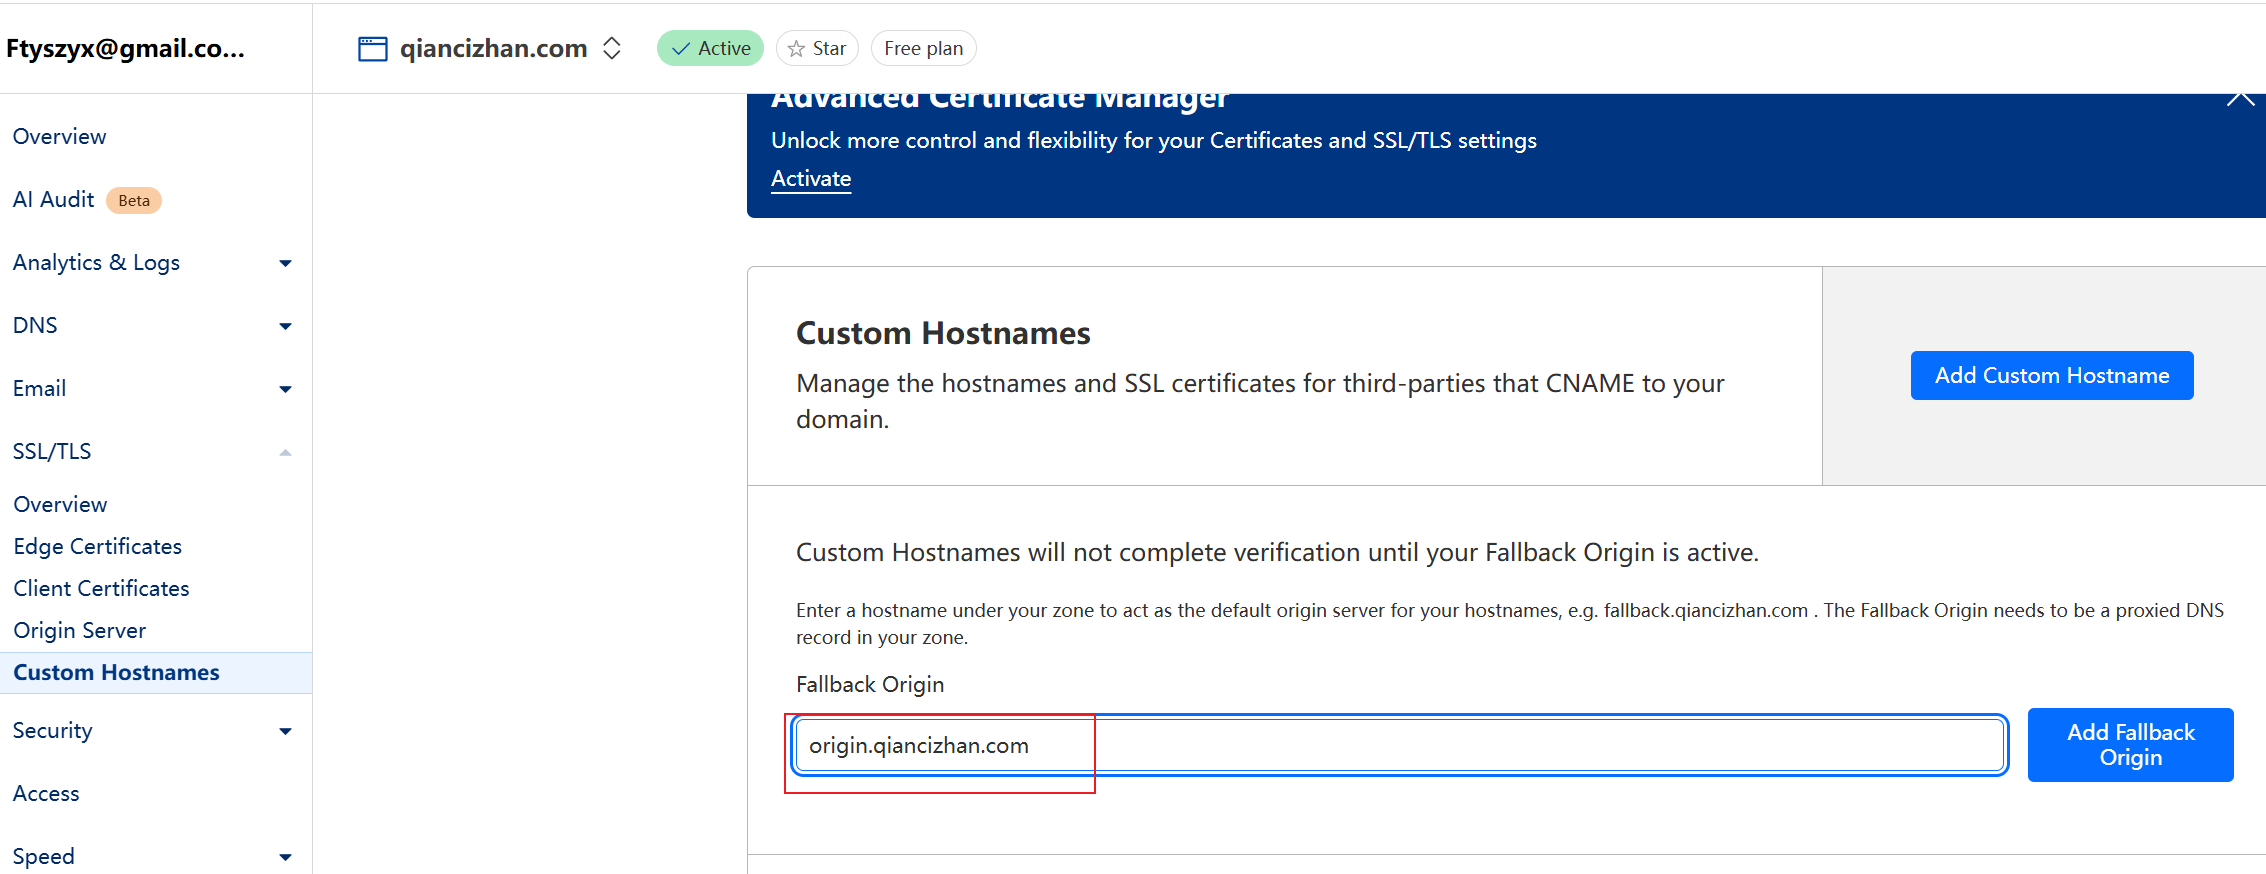Expand the Email sidebar section arrow
Screen dimensions: 2266x874
285,390
